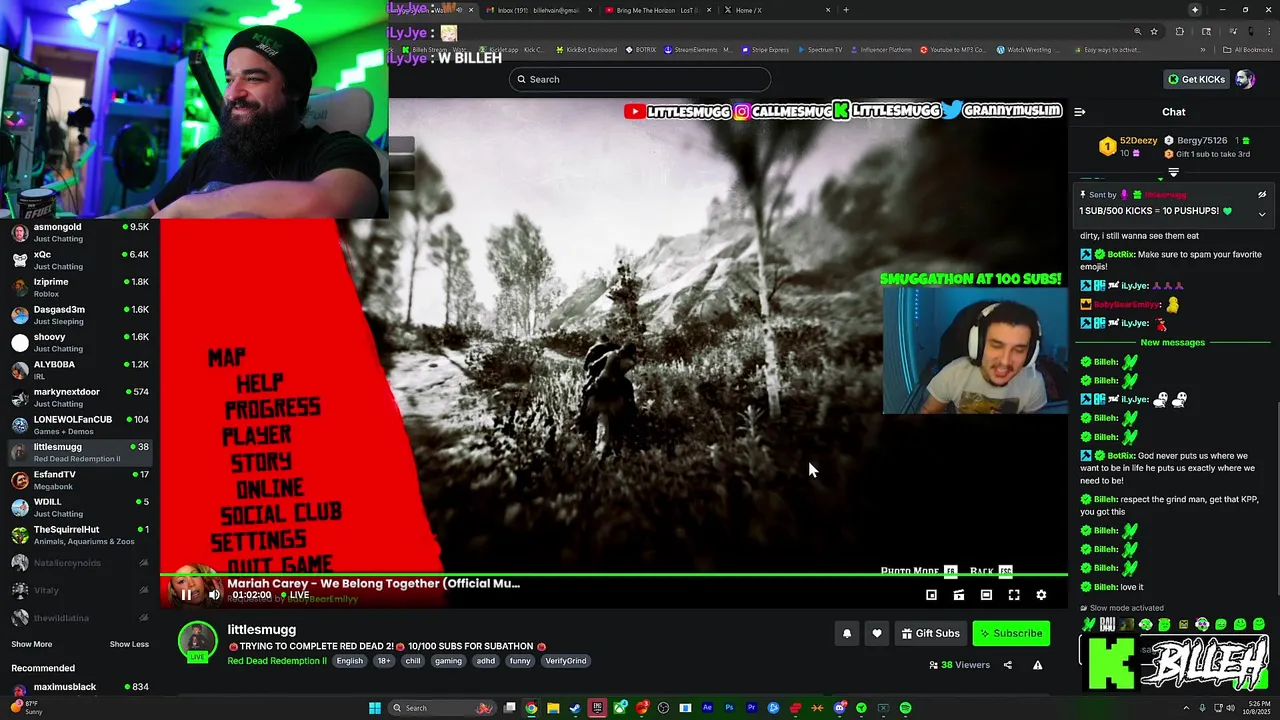
Task: Open Windows Start menu
Action: (x=375, y=708)
